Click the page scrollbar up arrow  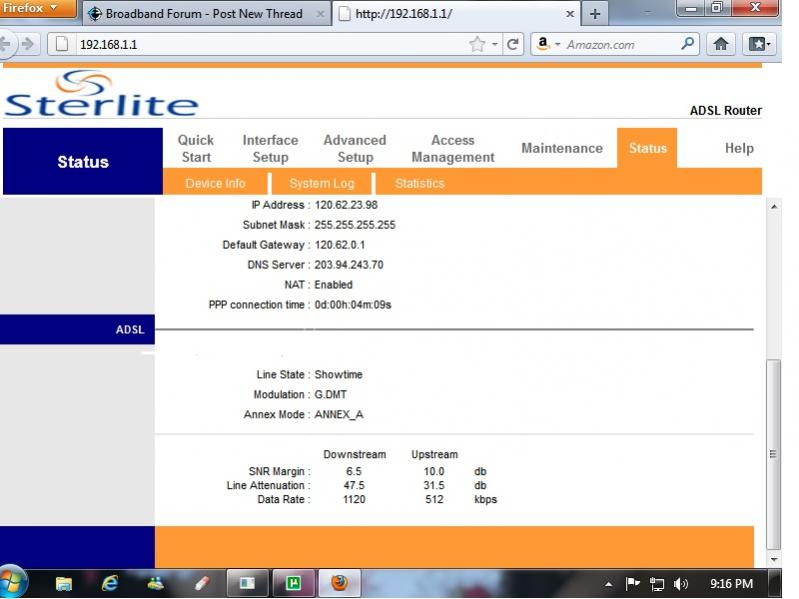coord(774,207)
